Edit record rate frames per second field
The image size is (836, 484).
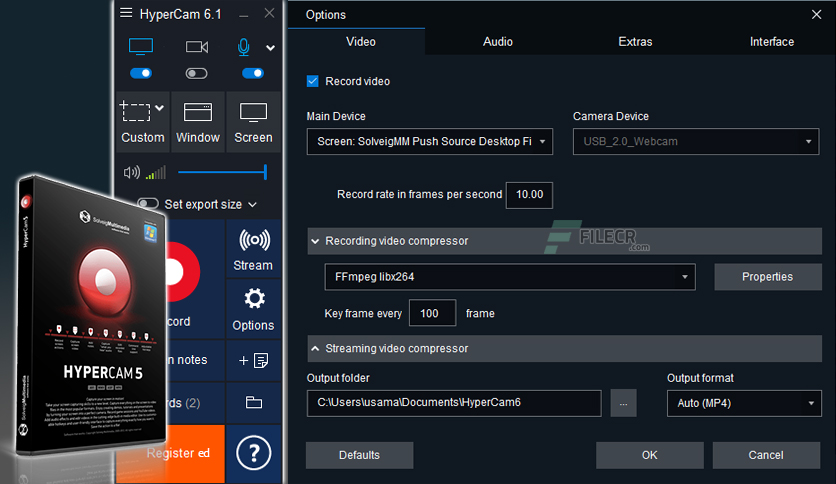click(x=529, y=195)
